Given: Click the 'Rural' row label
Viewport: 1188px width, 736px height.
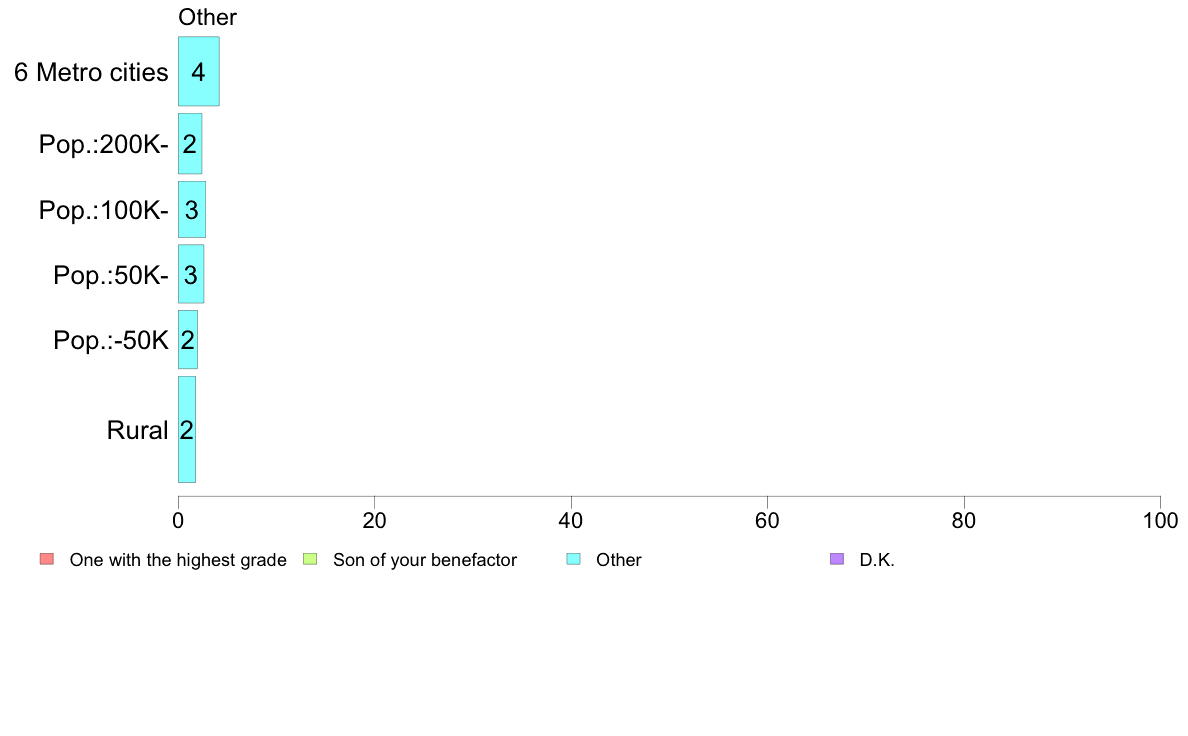Looking at the screenshot, I should pyautogui.click(x=137, y=430).
